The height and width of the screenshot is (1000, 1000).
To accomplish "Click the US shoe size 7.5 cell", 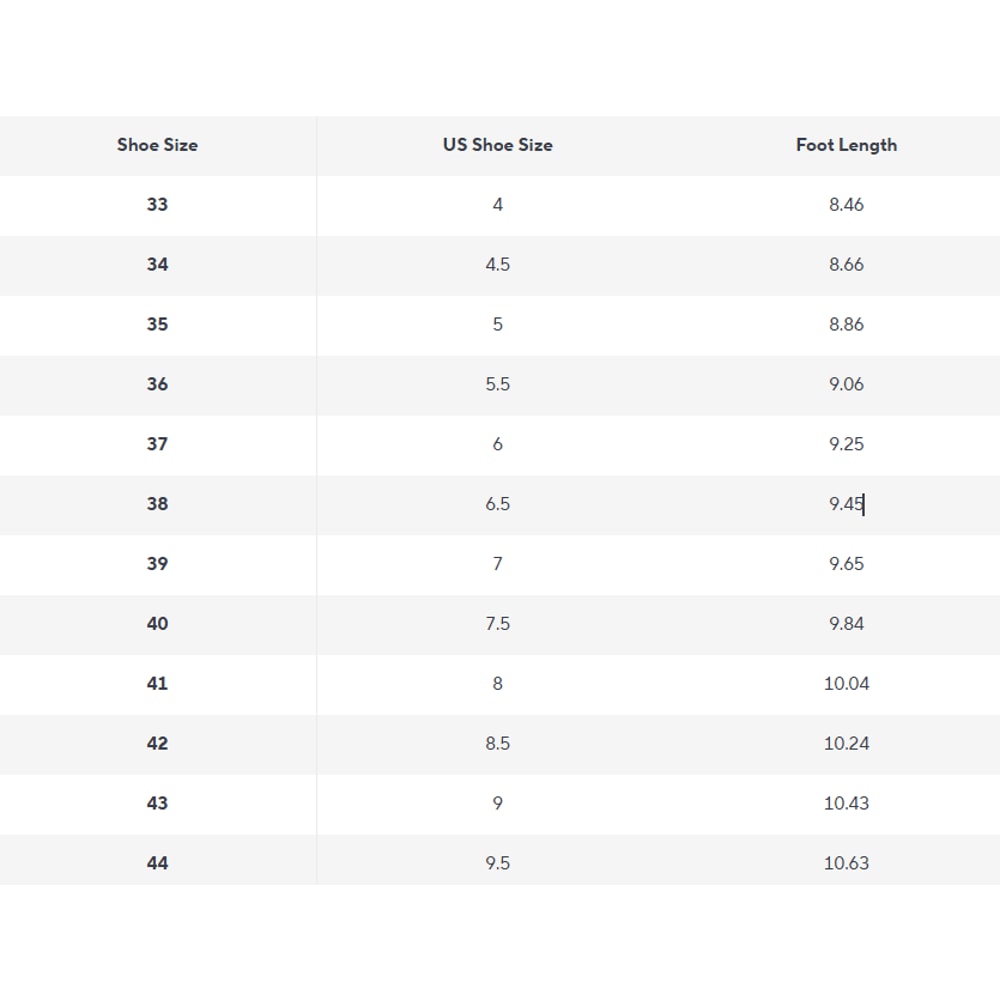I will click(x=497, y=624).
